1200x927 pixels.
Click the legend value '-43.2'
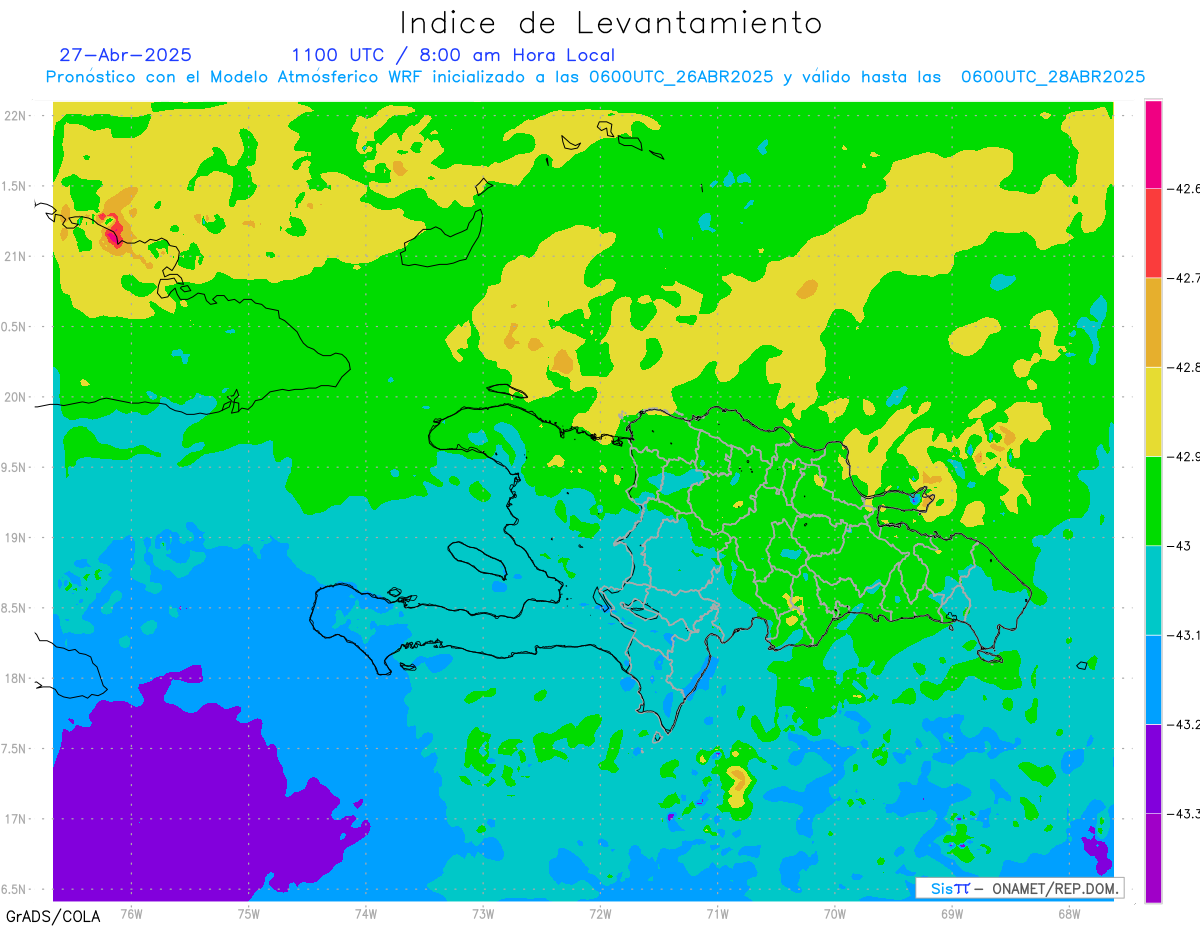pyautogui.click(x=1185, y=724)
